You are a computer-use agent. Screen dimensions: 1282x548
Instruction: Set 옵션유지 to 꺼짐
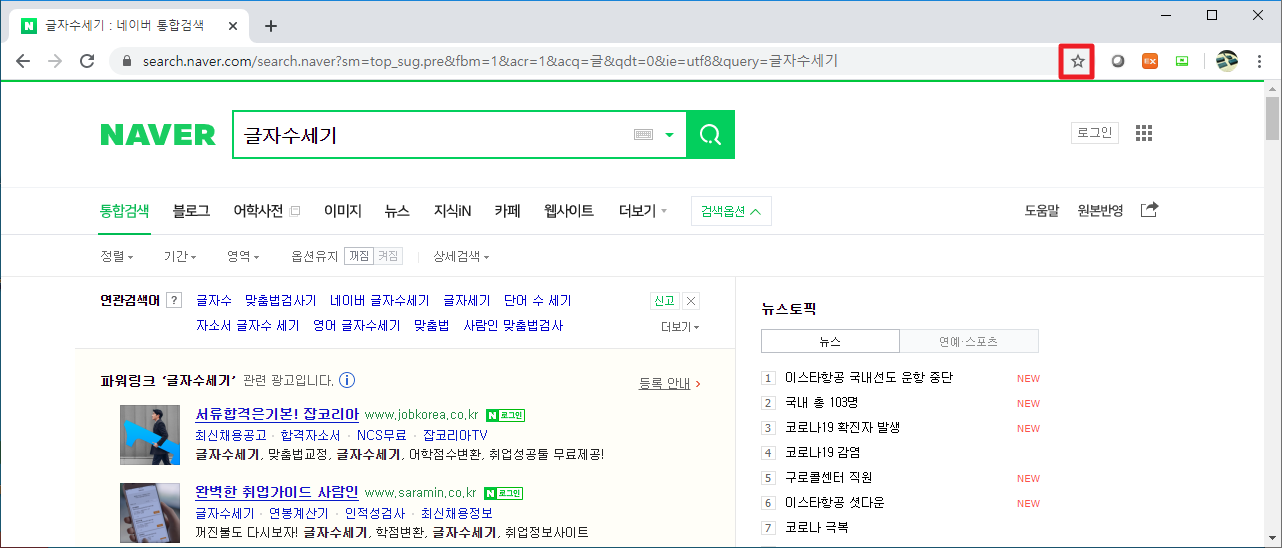click(358, 257)
